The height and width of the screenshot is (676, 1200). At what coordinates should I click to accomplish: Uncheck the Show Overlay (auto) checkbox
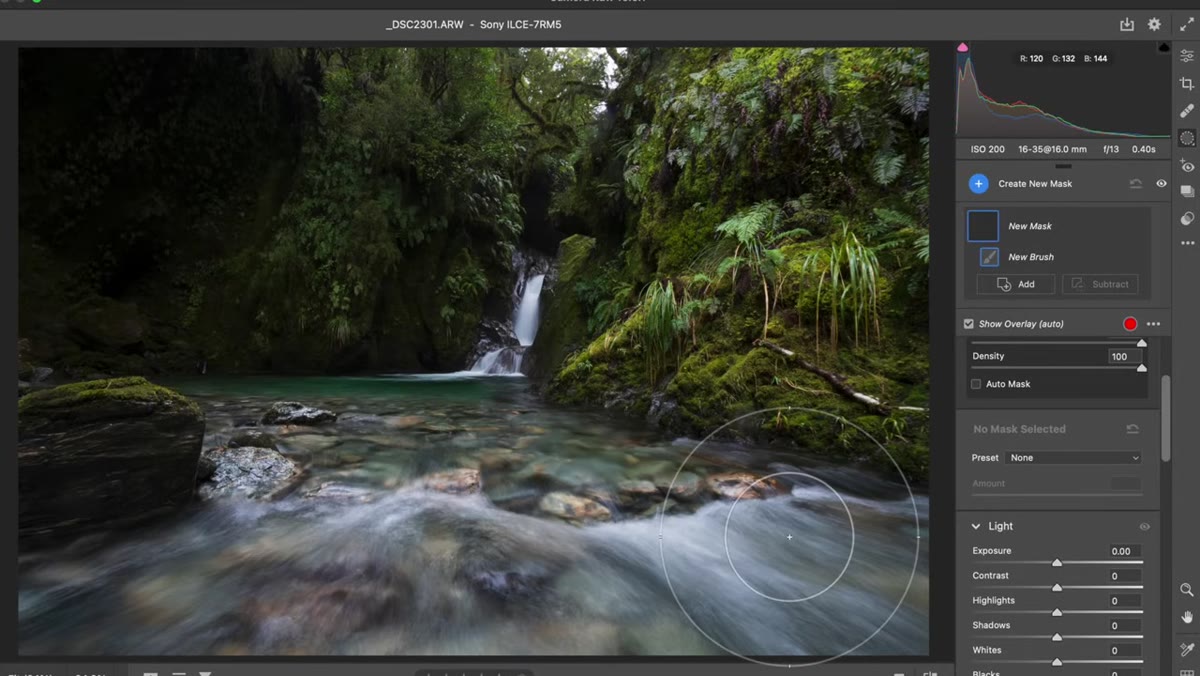(969, 324)
